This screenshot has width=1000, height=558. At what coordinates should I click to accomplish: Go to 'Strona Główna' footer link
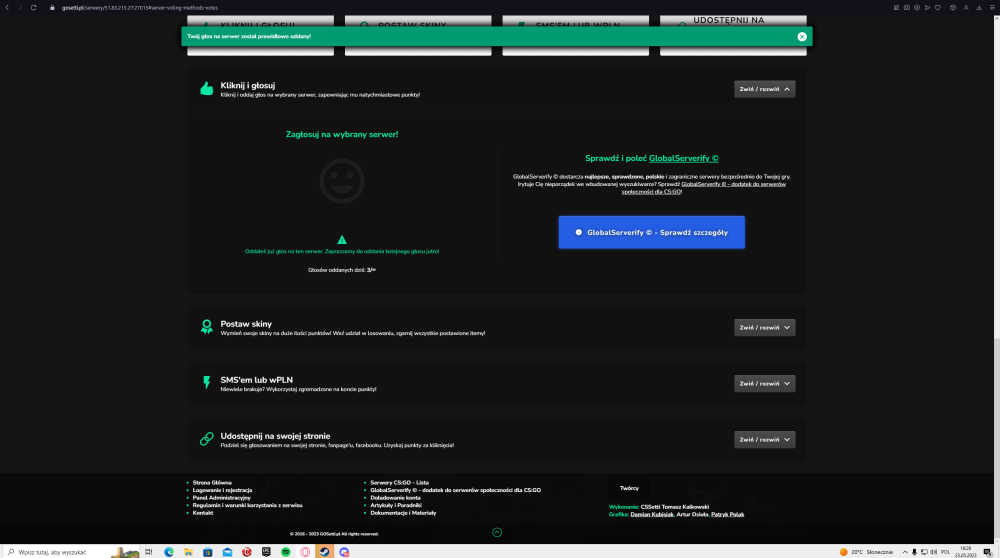(212, 483)
